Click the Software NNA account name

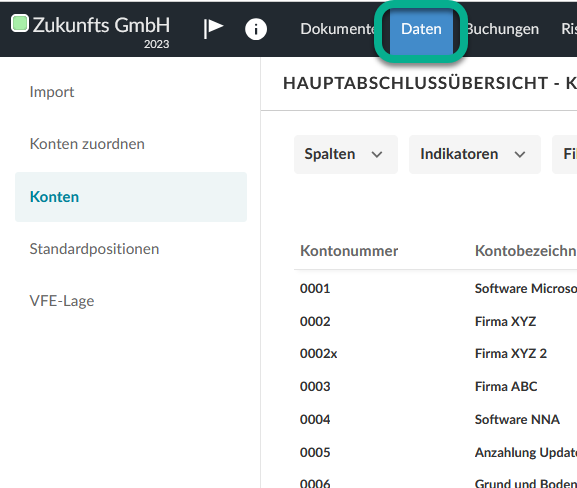[517, 420]
